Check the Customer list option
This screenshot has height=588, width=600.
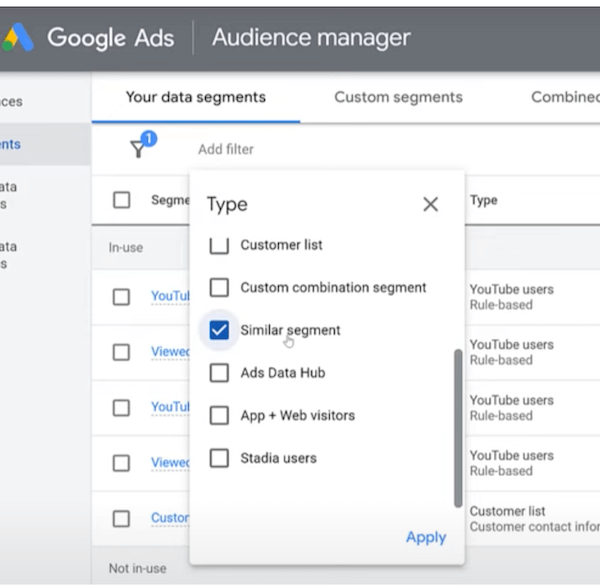(x=219, y=245)
